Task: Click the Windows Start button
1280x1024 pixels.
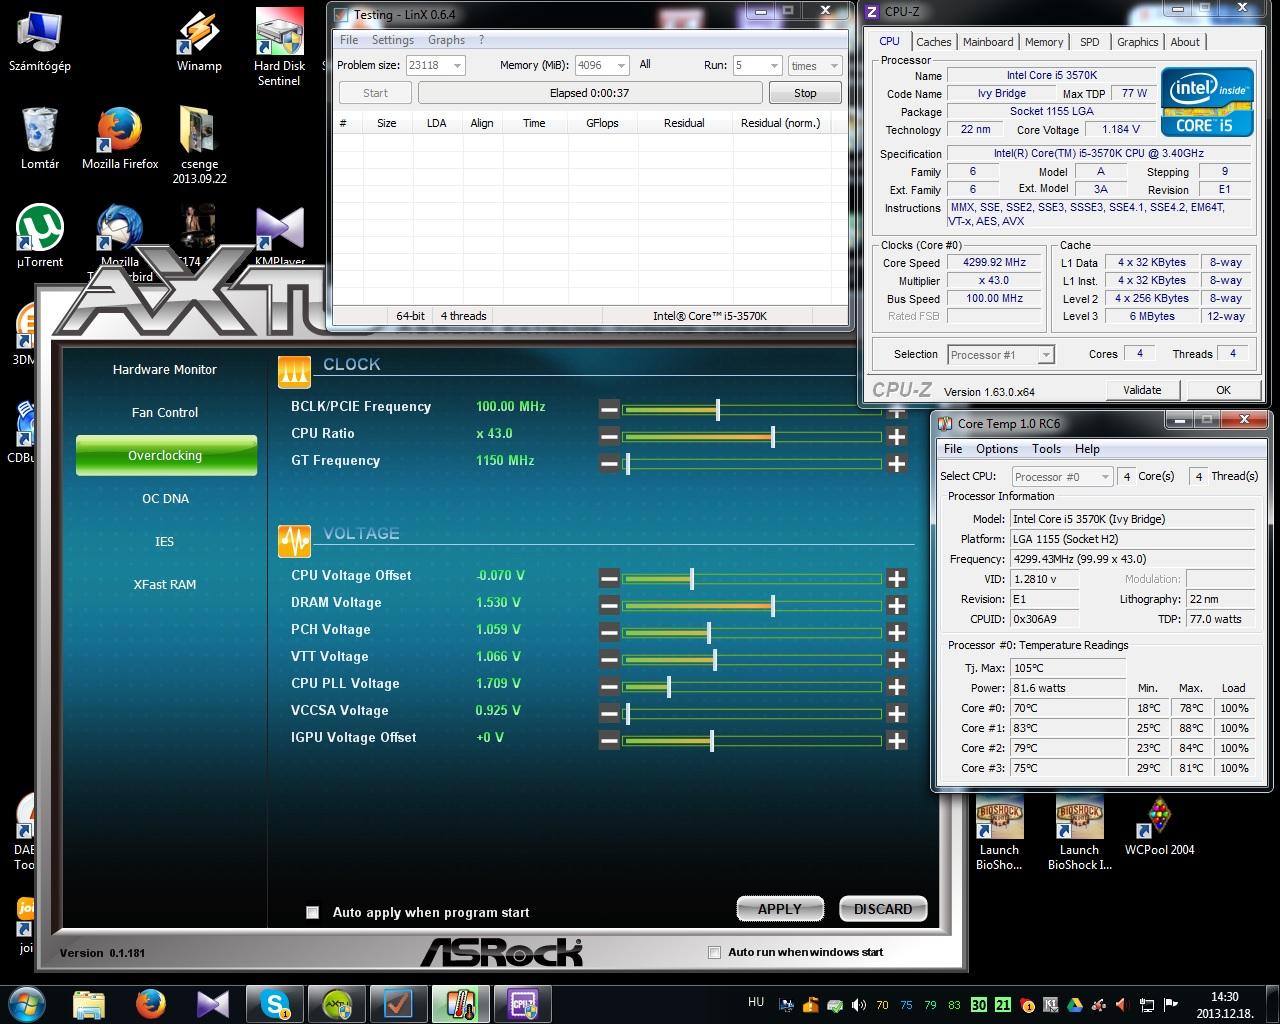Action: coord(26,1003)
